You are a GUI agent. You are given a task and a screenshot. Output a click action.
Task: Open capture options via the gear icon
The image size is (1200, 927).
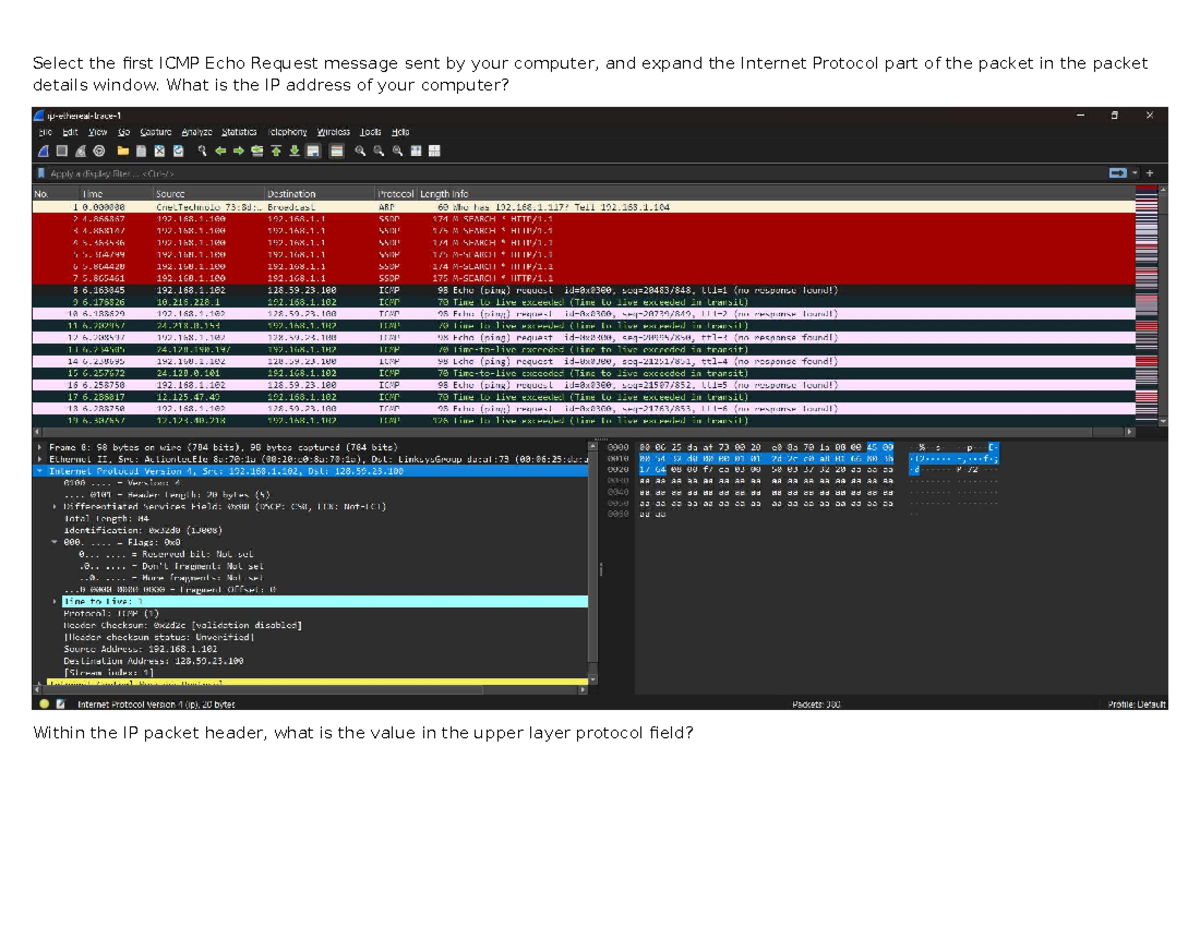(x=99, y=150)
